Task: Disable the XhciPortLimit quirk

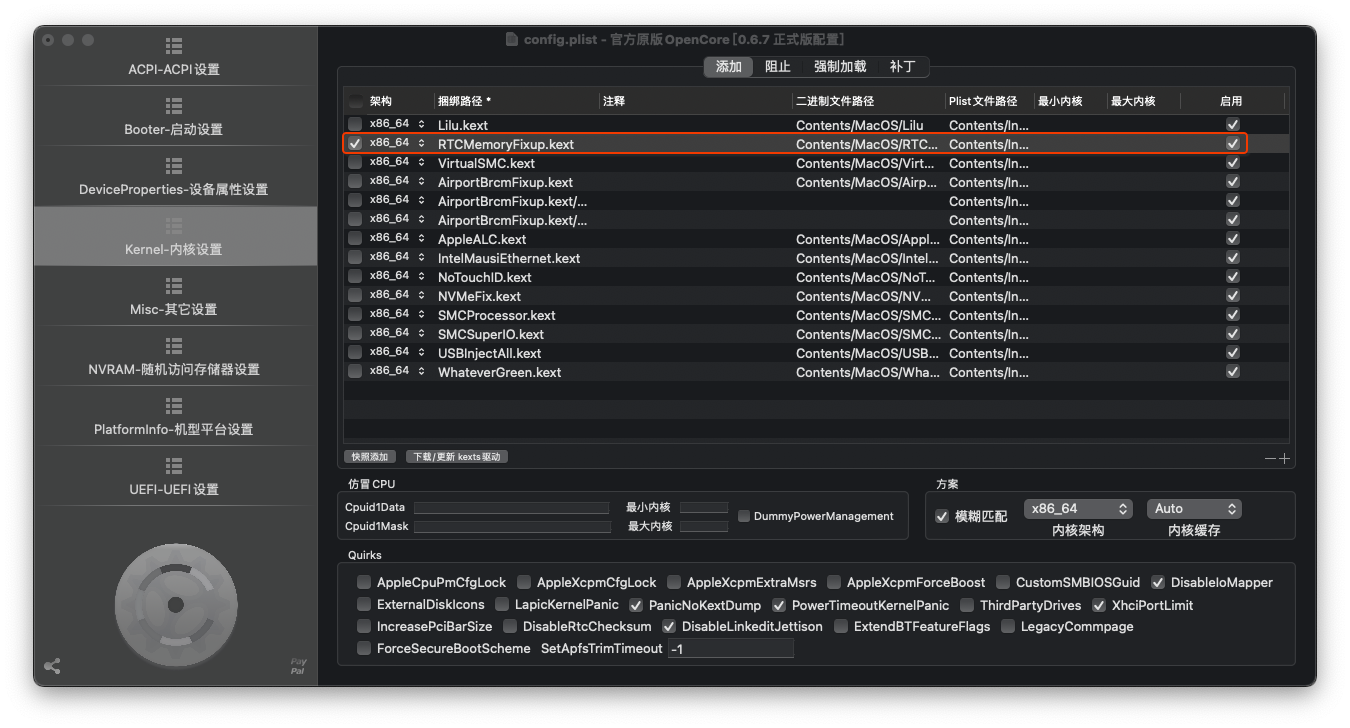Action: [1099, 605]
